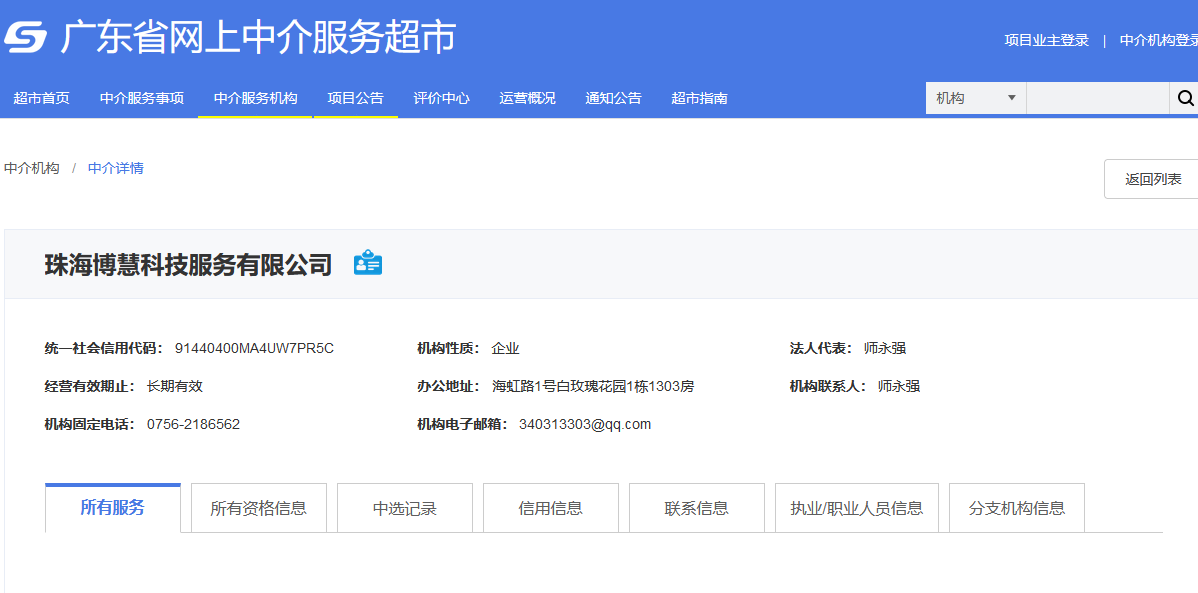This screenshot has height=593, width=1198.
Task: Switch to 执业/职业人员信息 tab
Action: (856, 507)
